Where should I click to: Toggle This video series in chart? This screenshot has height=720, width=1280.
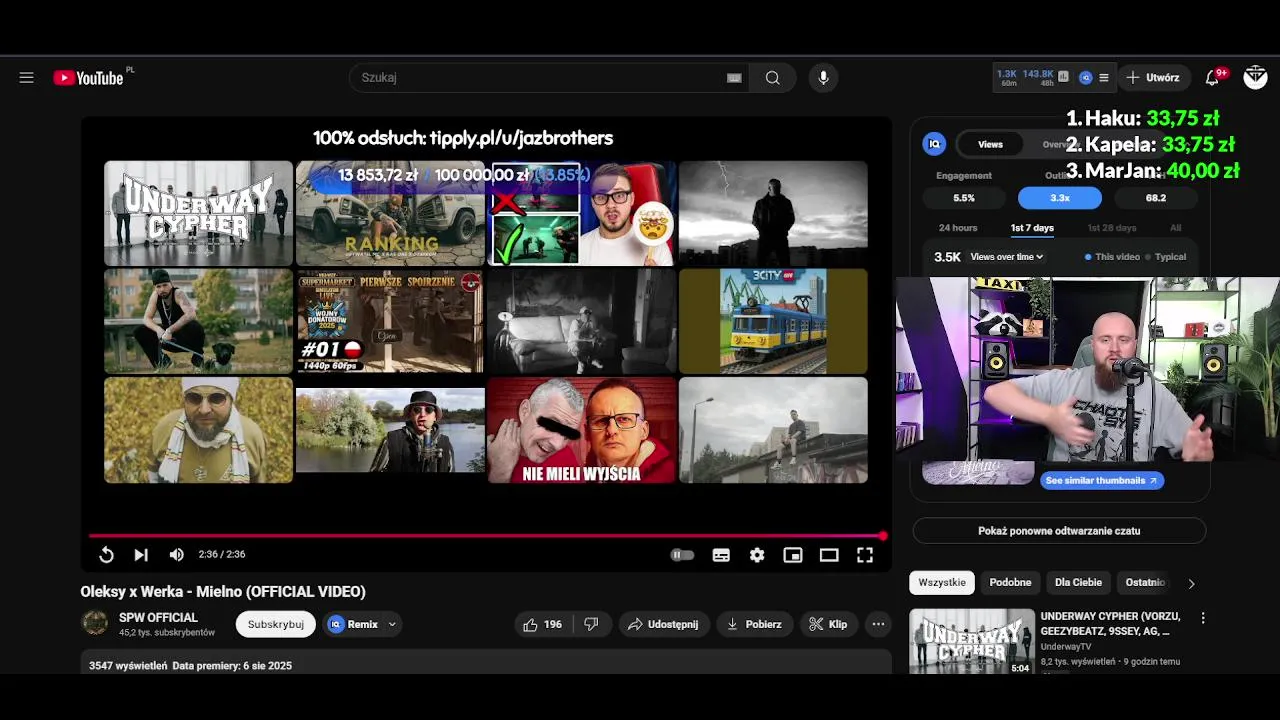(1112, 257)
